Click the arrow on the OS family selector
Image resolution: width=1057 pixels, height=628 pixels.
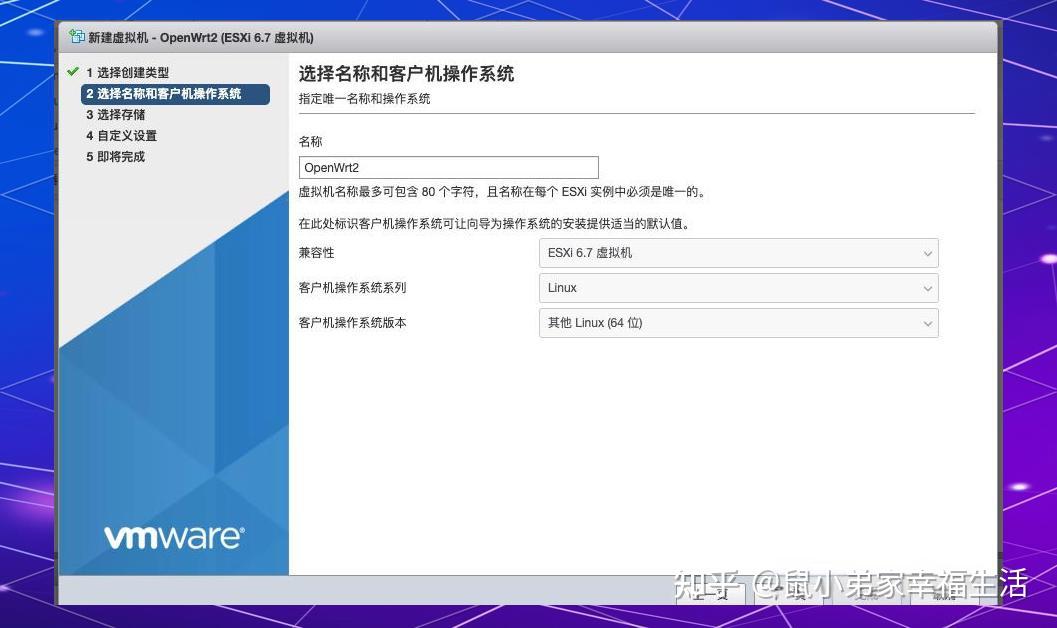928,288
